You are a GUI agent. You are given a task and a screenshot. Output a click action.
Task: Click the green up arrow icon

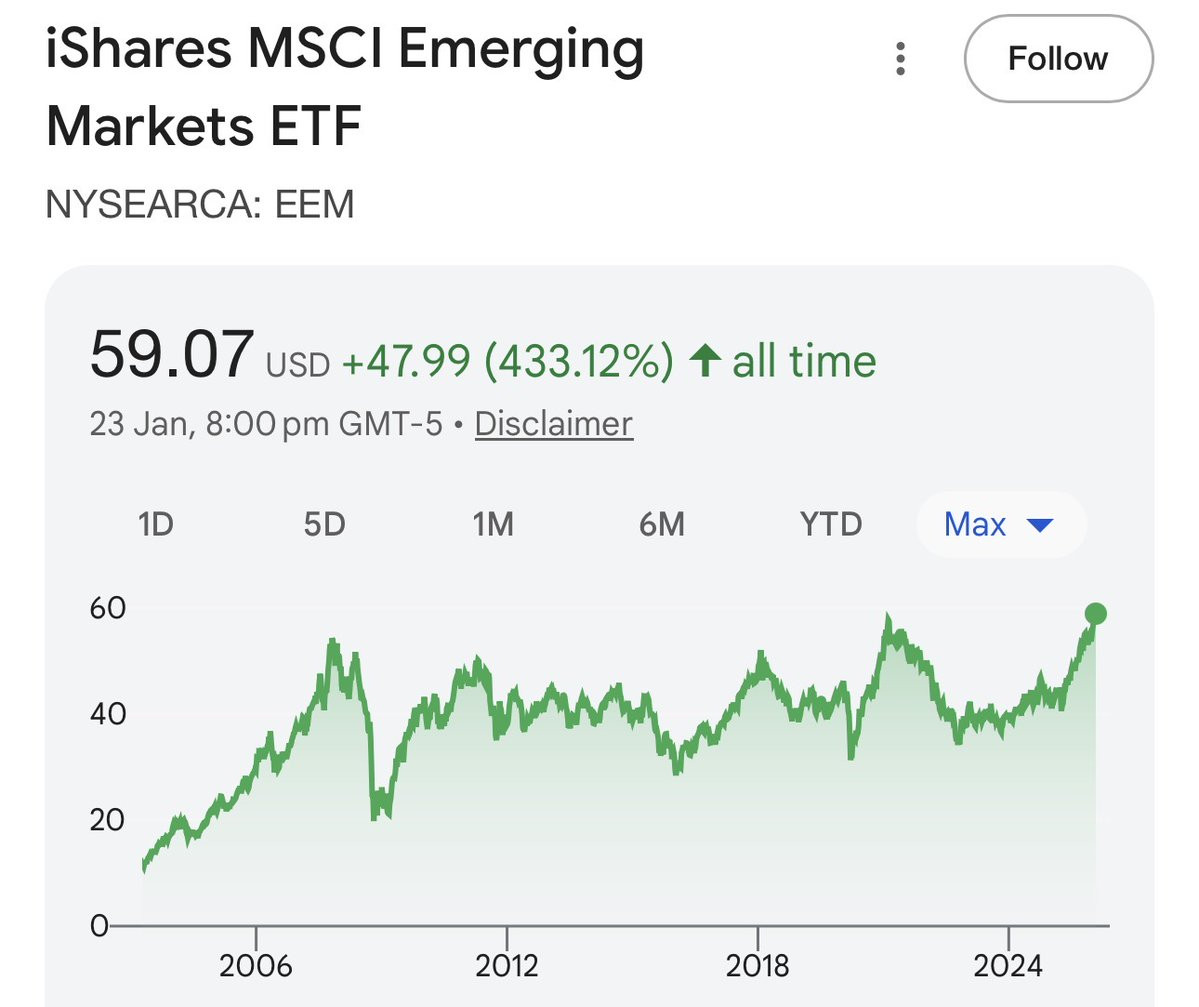click(x=704, y=360)
